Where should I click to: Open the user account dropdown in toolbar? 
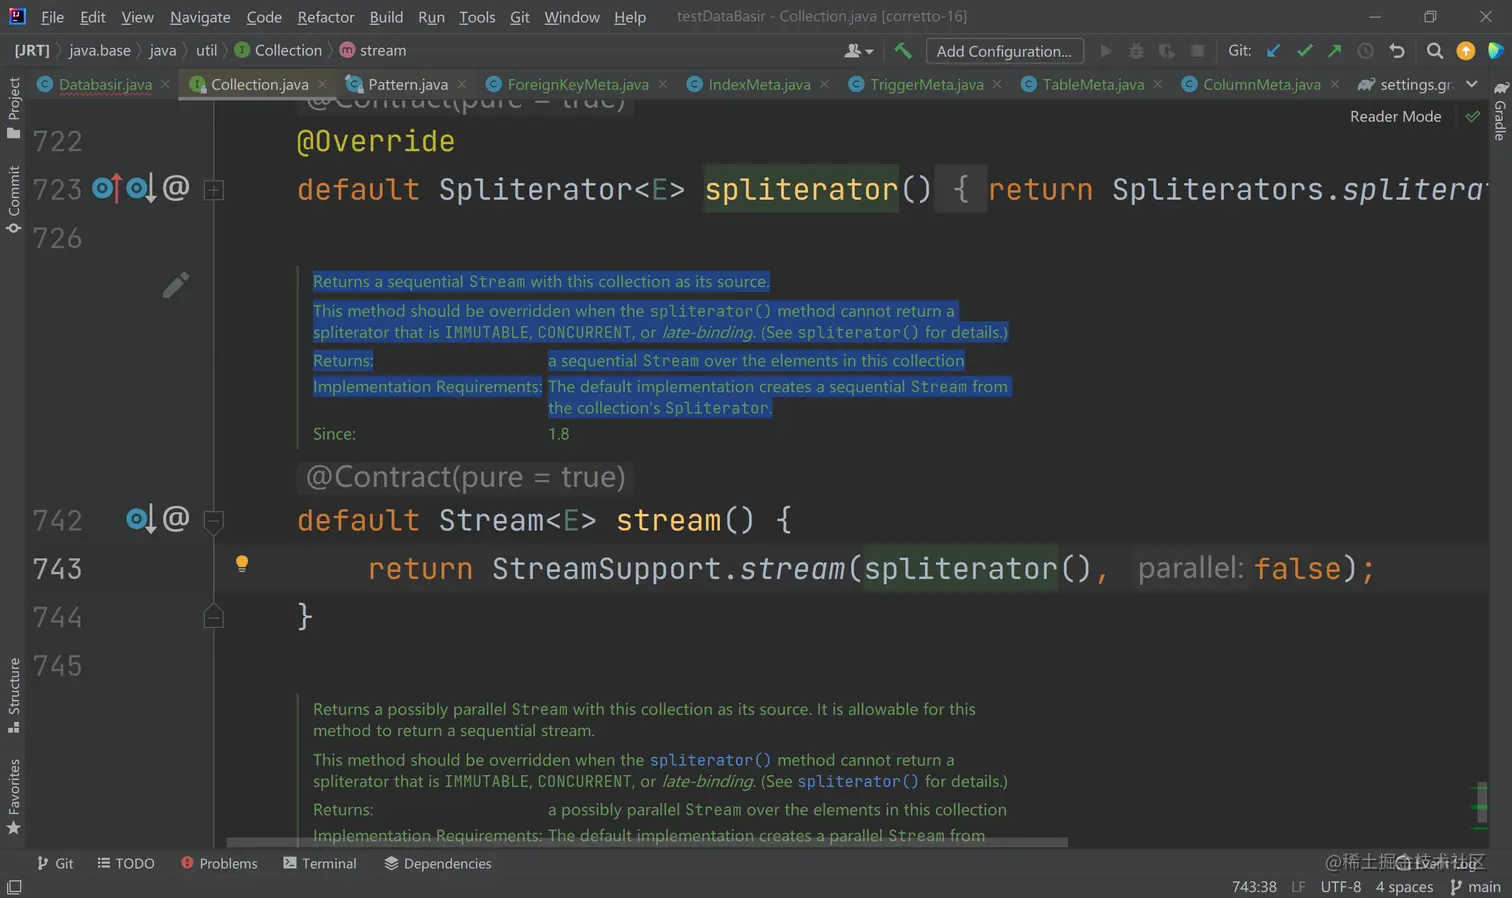click(858, 51)
